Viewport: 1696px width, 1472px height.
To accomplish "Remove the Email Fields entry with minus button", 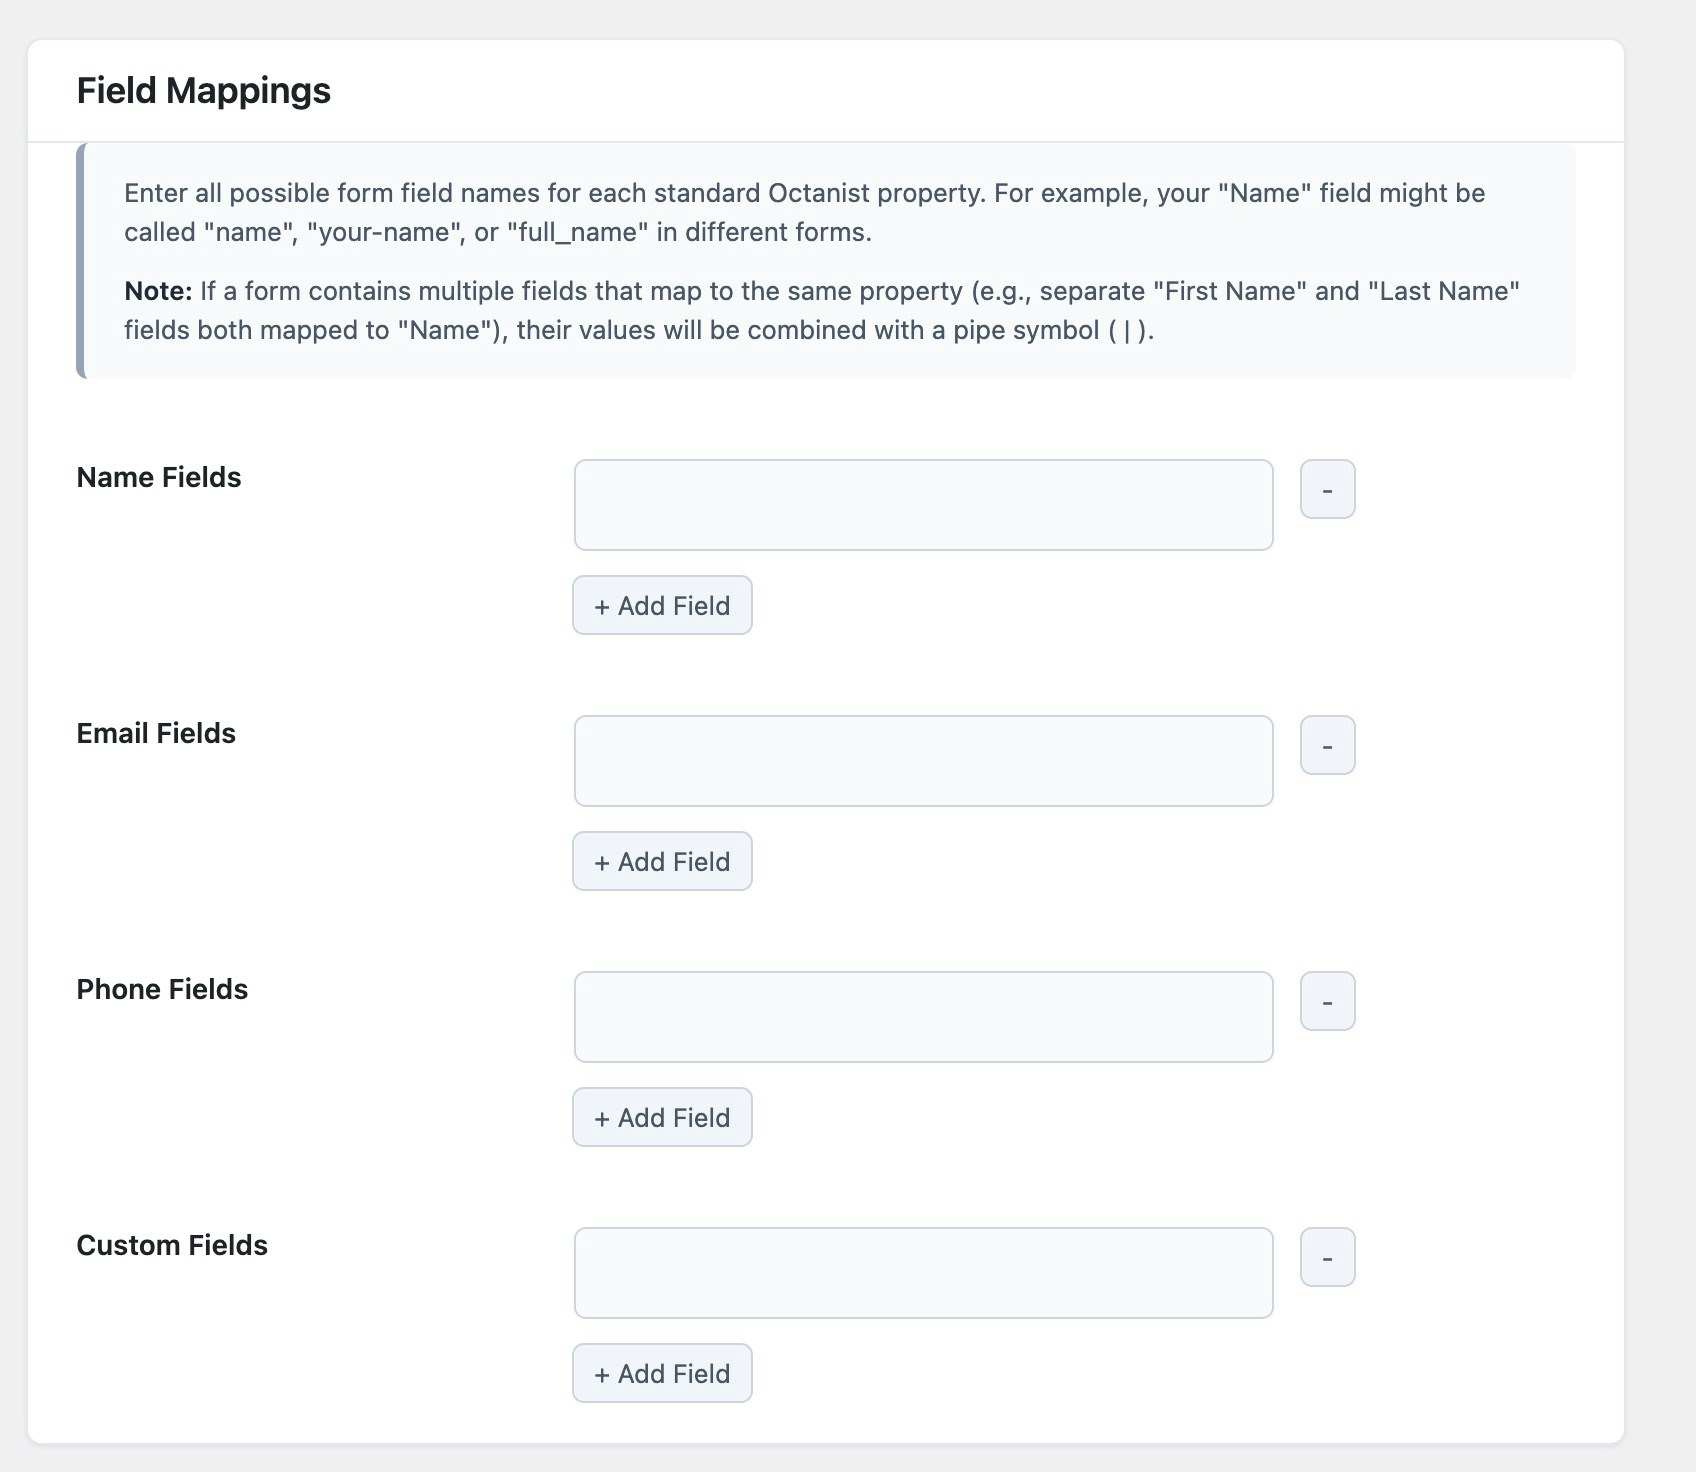I will pos(1327,745).
